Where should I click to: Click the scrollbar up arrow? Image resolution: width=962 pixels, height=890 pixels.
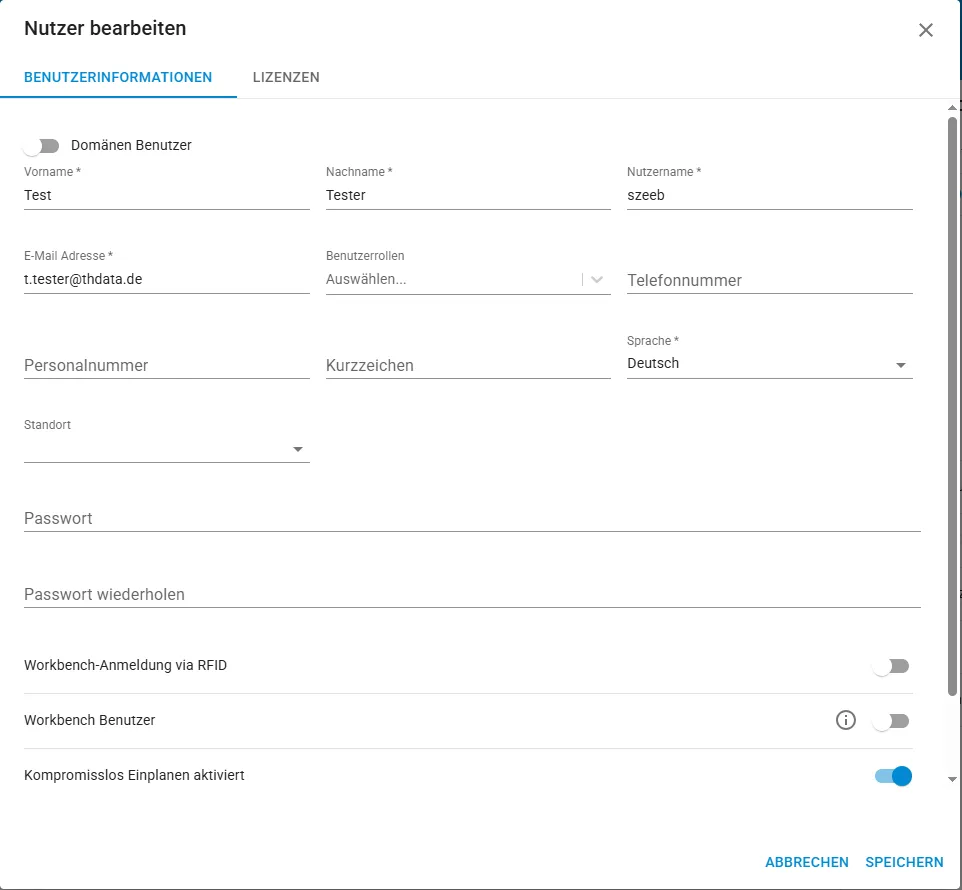coord(952,108)
